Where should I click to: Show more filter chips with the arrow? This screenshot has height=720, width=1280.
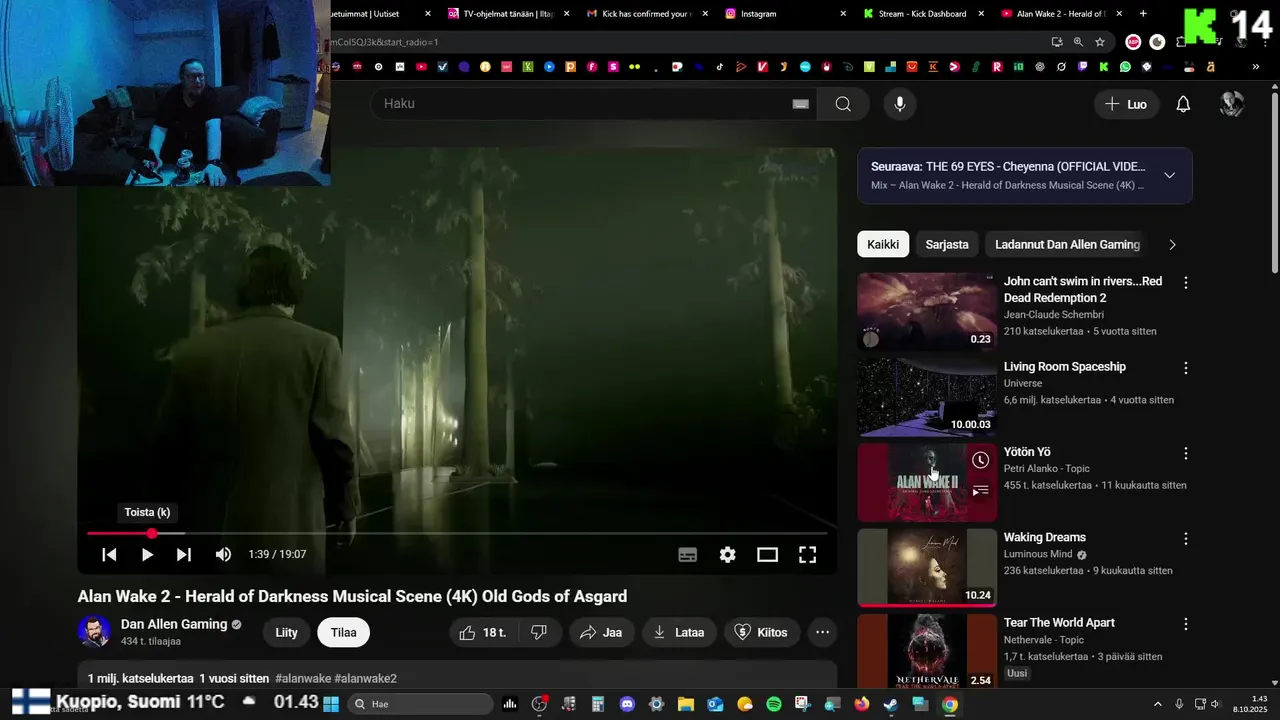coord(1172,244)
